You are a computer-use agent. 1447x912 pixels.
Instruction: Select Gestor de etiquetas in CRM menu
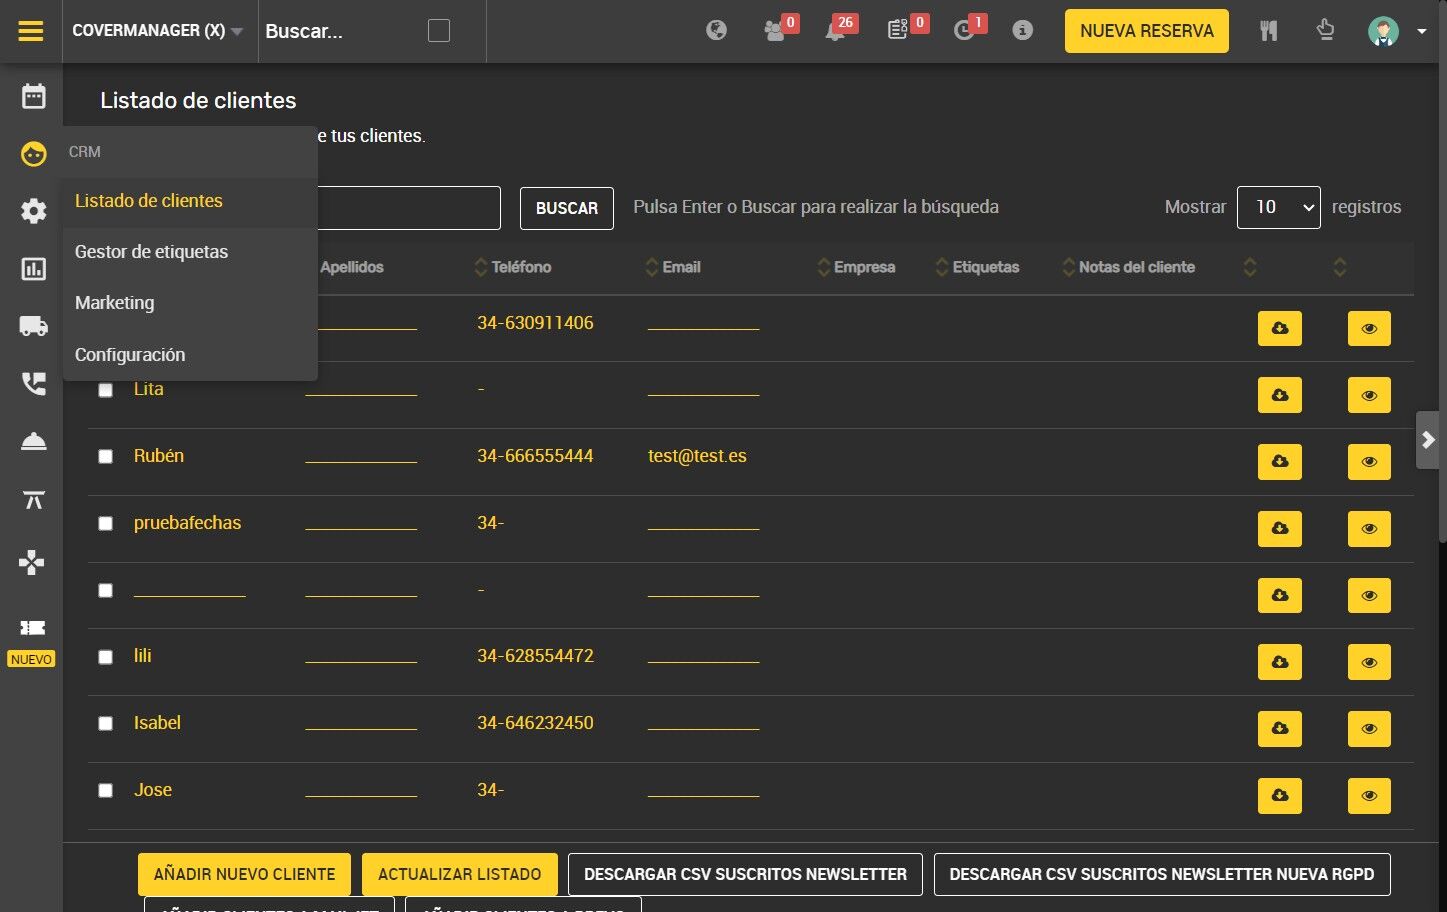point(151,252)
